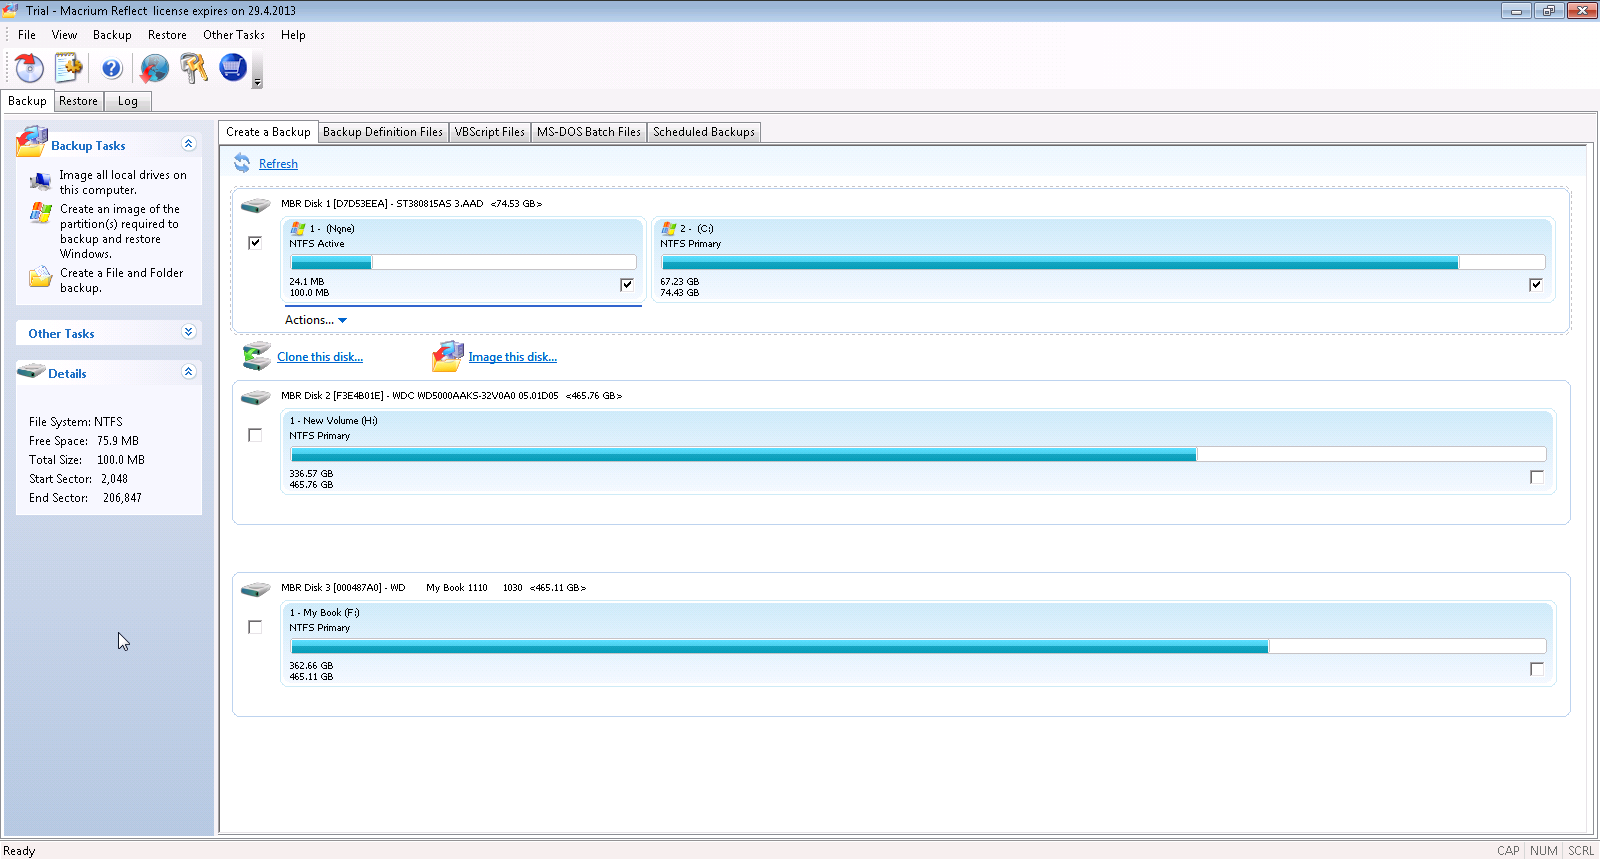Check the New Volume (H:) partition checkbox
This screenshot has height=859, width=1600.
pyautogui.click(x=1537, y=477)
